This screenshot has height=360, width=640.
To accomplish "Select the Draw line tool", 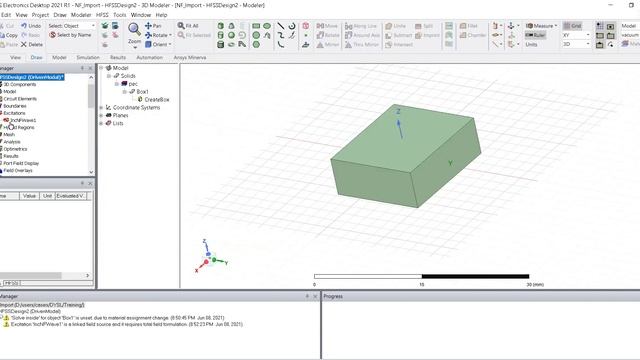I will (281, 26).
